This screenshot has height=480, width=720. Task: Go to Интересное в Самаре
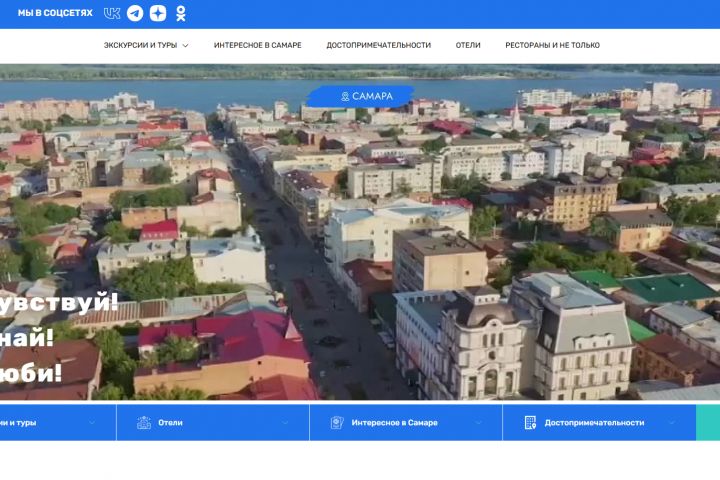coord(258,45)
